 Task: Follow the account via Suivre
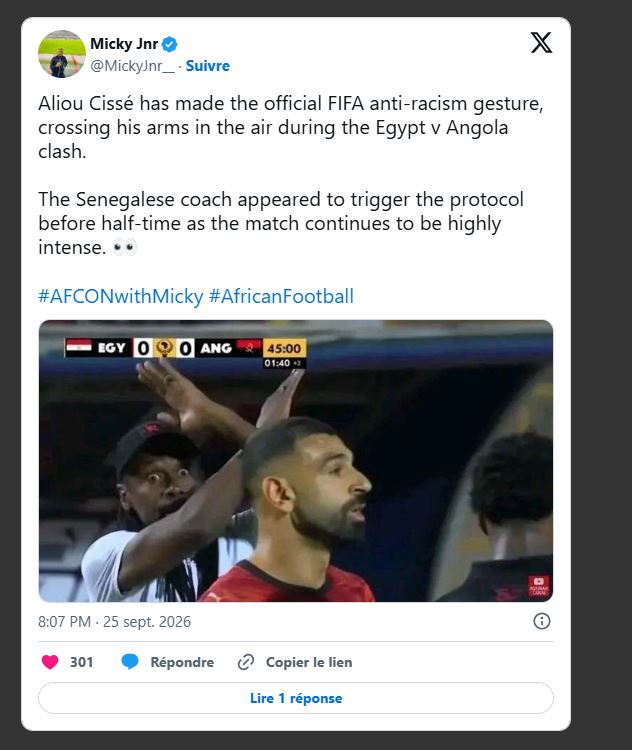pos(208,66)
